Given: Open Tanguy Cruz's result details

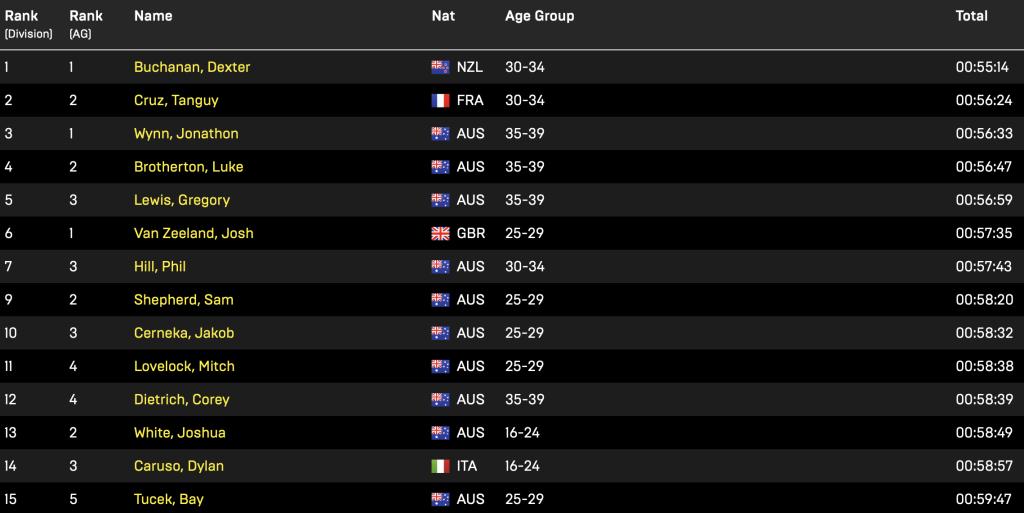Looking at the screenshot, I should pos(176,101).
